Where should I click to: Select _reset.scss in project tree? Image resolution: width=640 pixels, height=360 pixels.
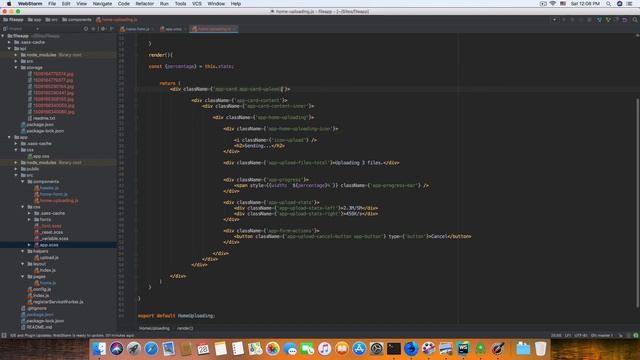[x=49, y=232]
